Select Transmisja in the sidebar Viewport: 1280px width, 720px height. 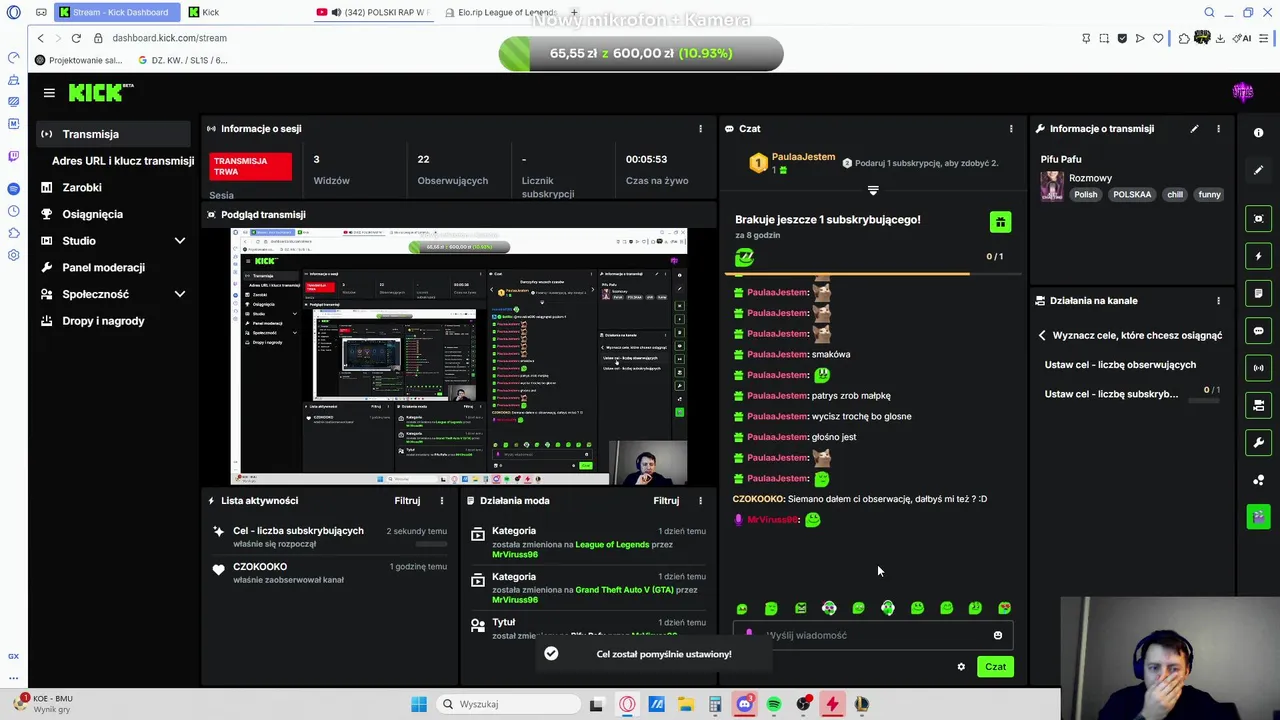coord(113,134)
